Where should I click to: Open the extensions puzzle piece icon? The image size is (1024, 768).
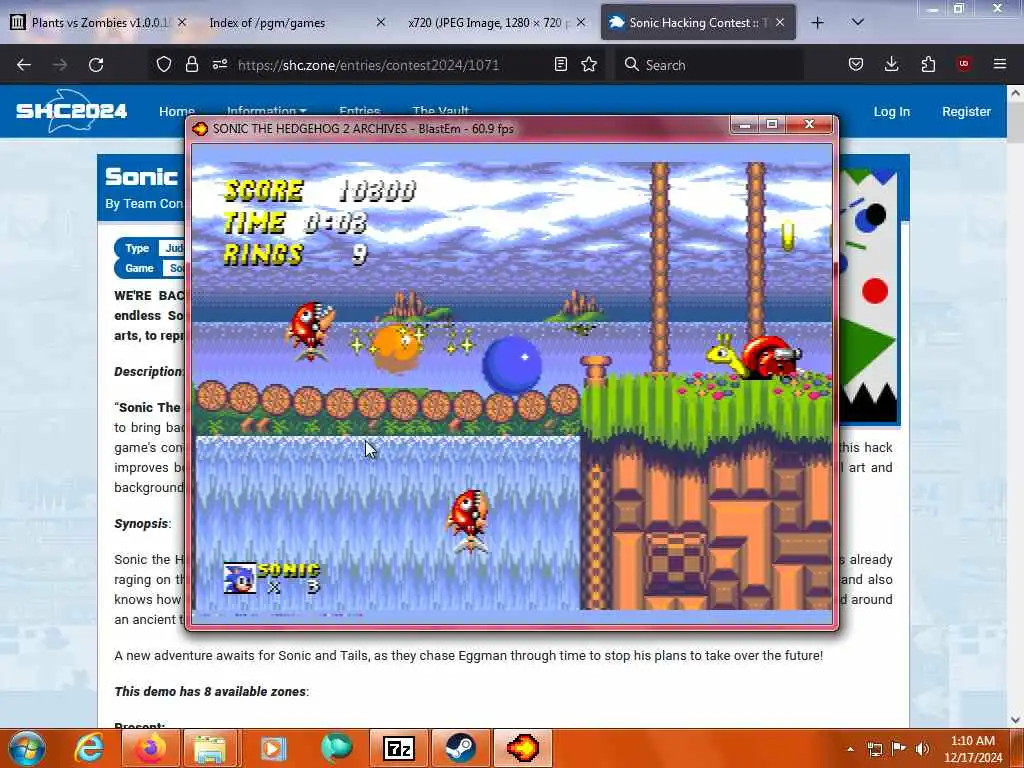pyautogui.click(x=928, y=64)
